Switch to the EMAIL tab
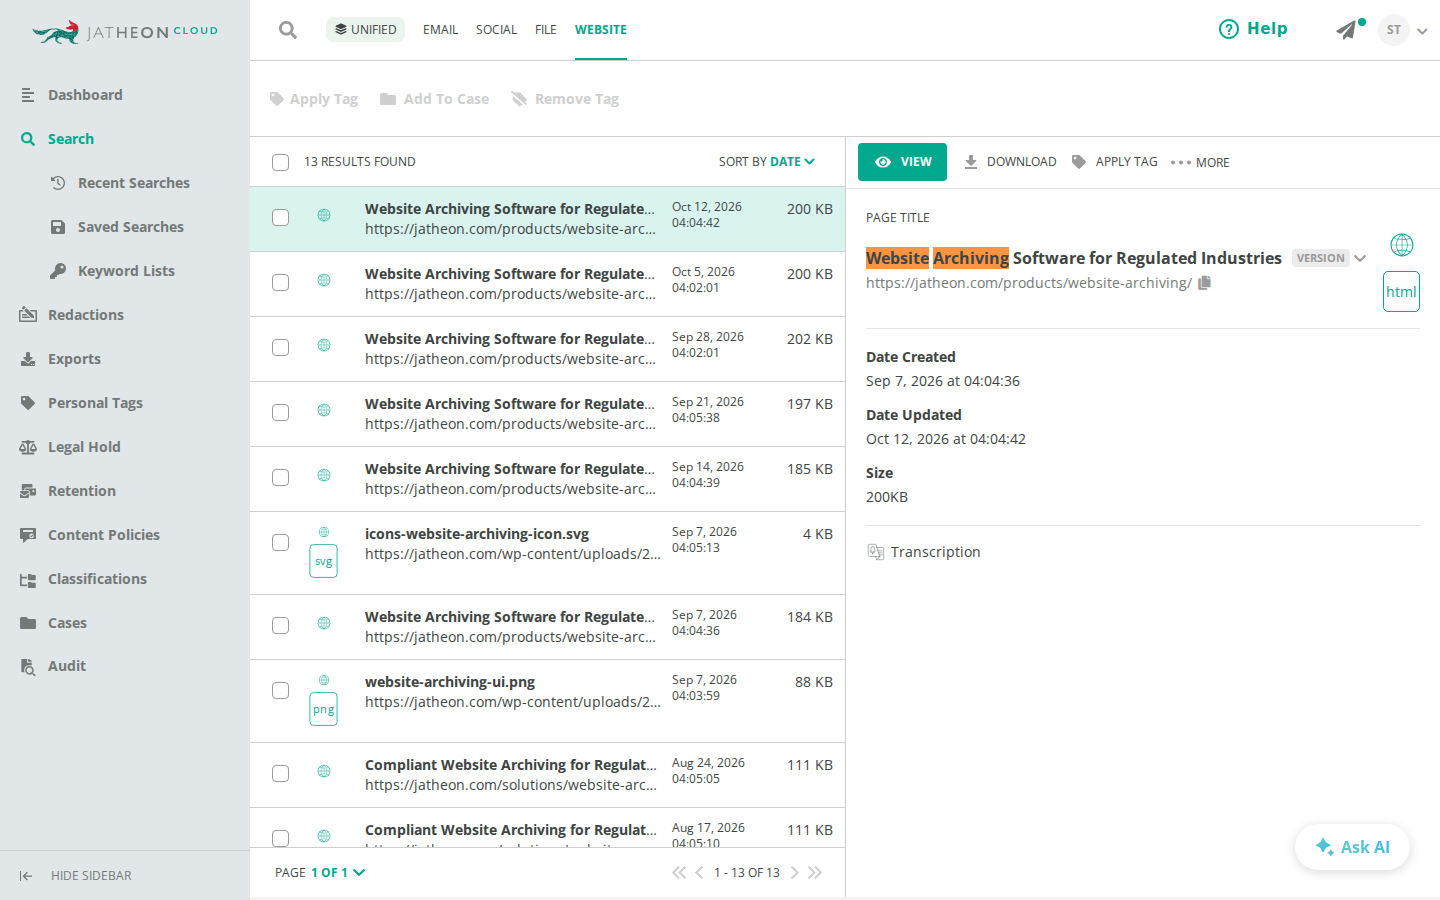Screen dimensions: 1440x900 440,30
